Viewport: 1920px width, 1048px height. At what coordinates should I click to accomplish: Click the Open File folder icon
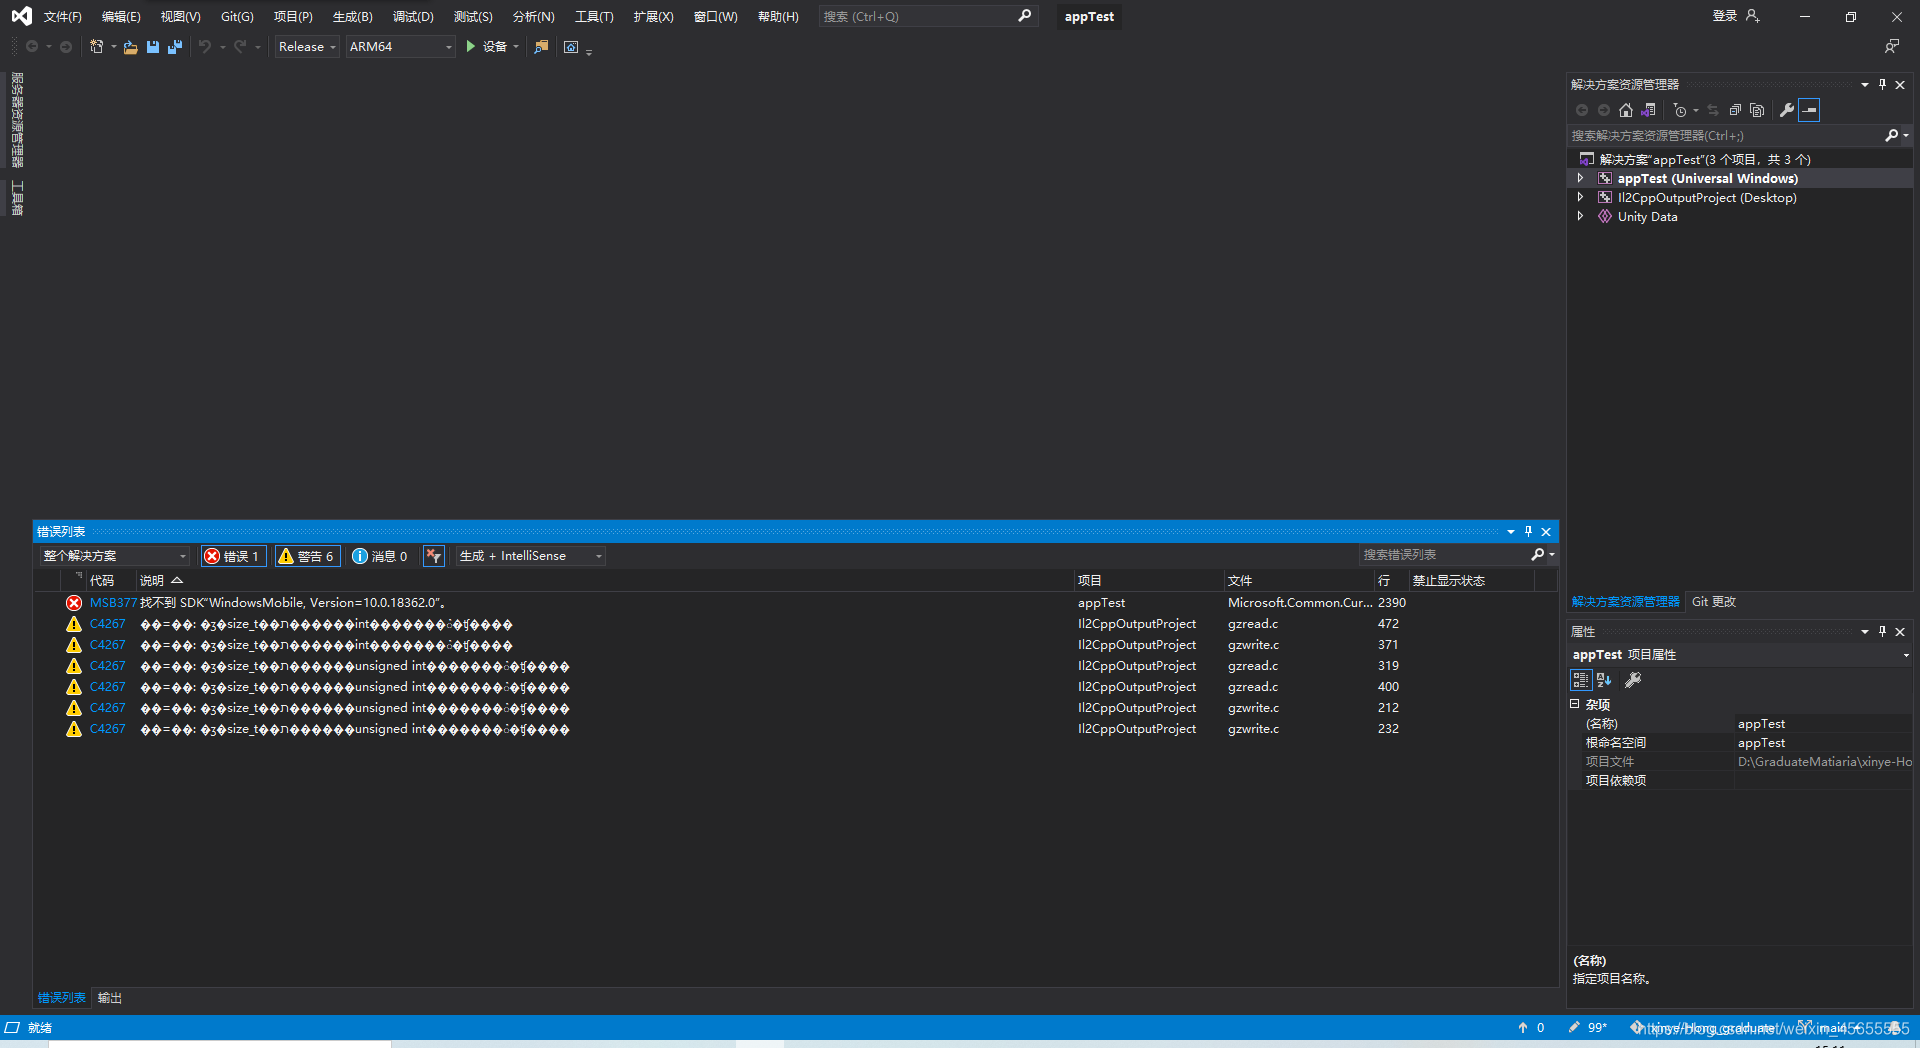[x=130, y=47]
